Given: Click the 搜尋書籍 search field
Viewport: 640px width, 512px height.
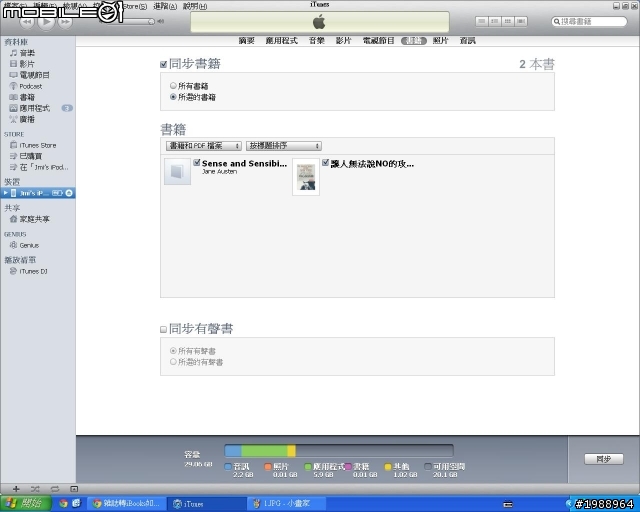Looking at the screenshot, I should click(589, 21).
